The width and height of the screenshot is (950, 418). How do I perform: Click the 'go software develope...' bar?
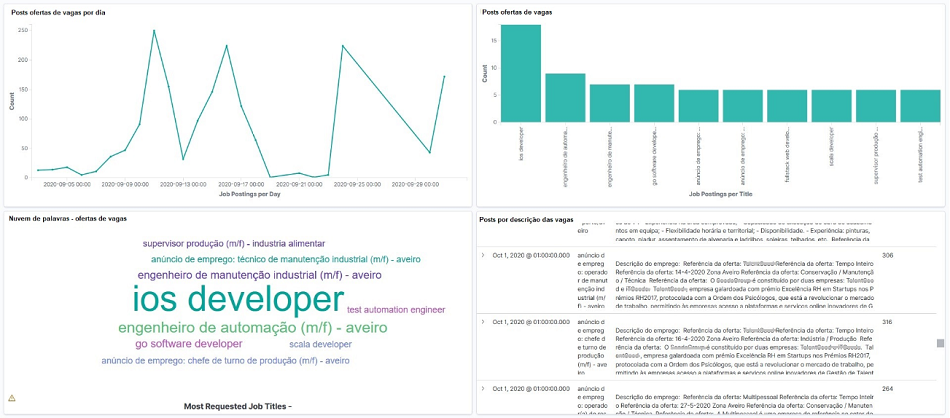(654, 103)
